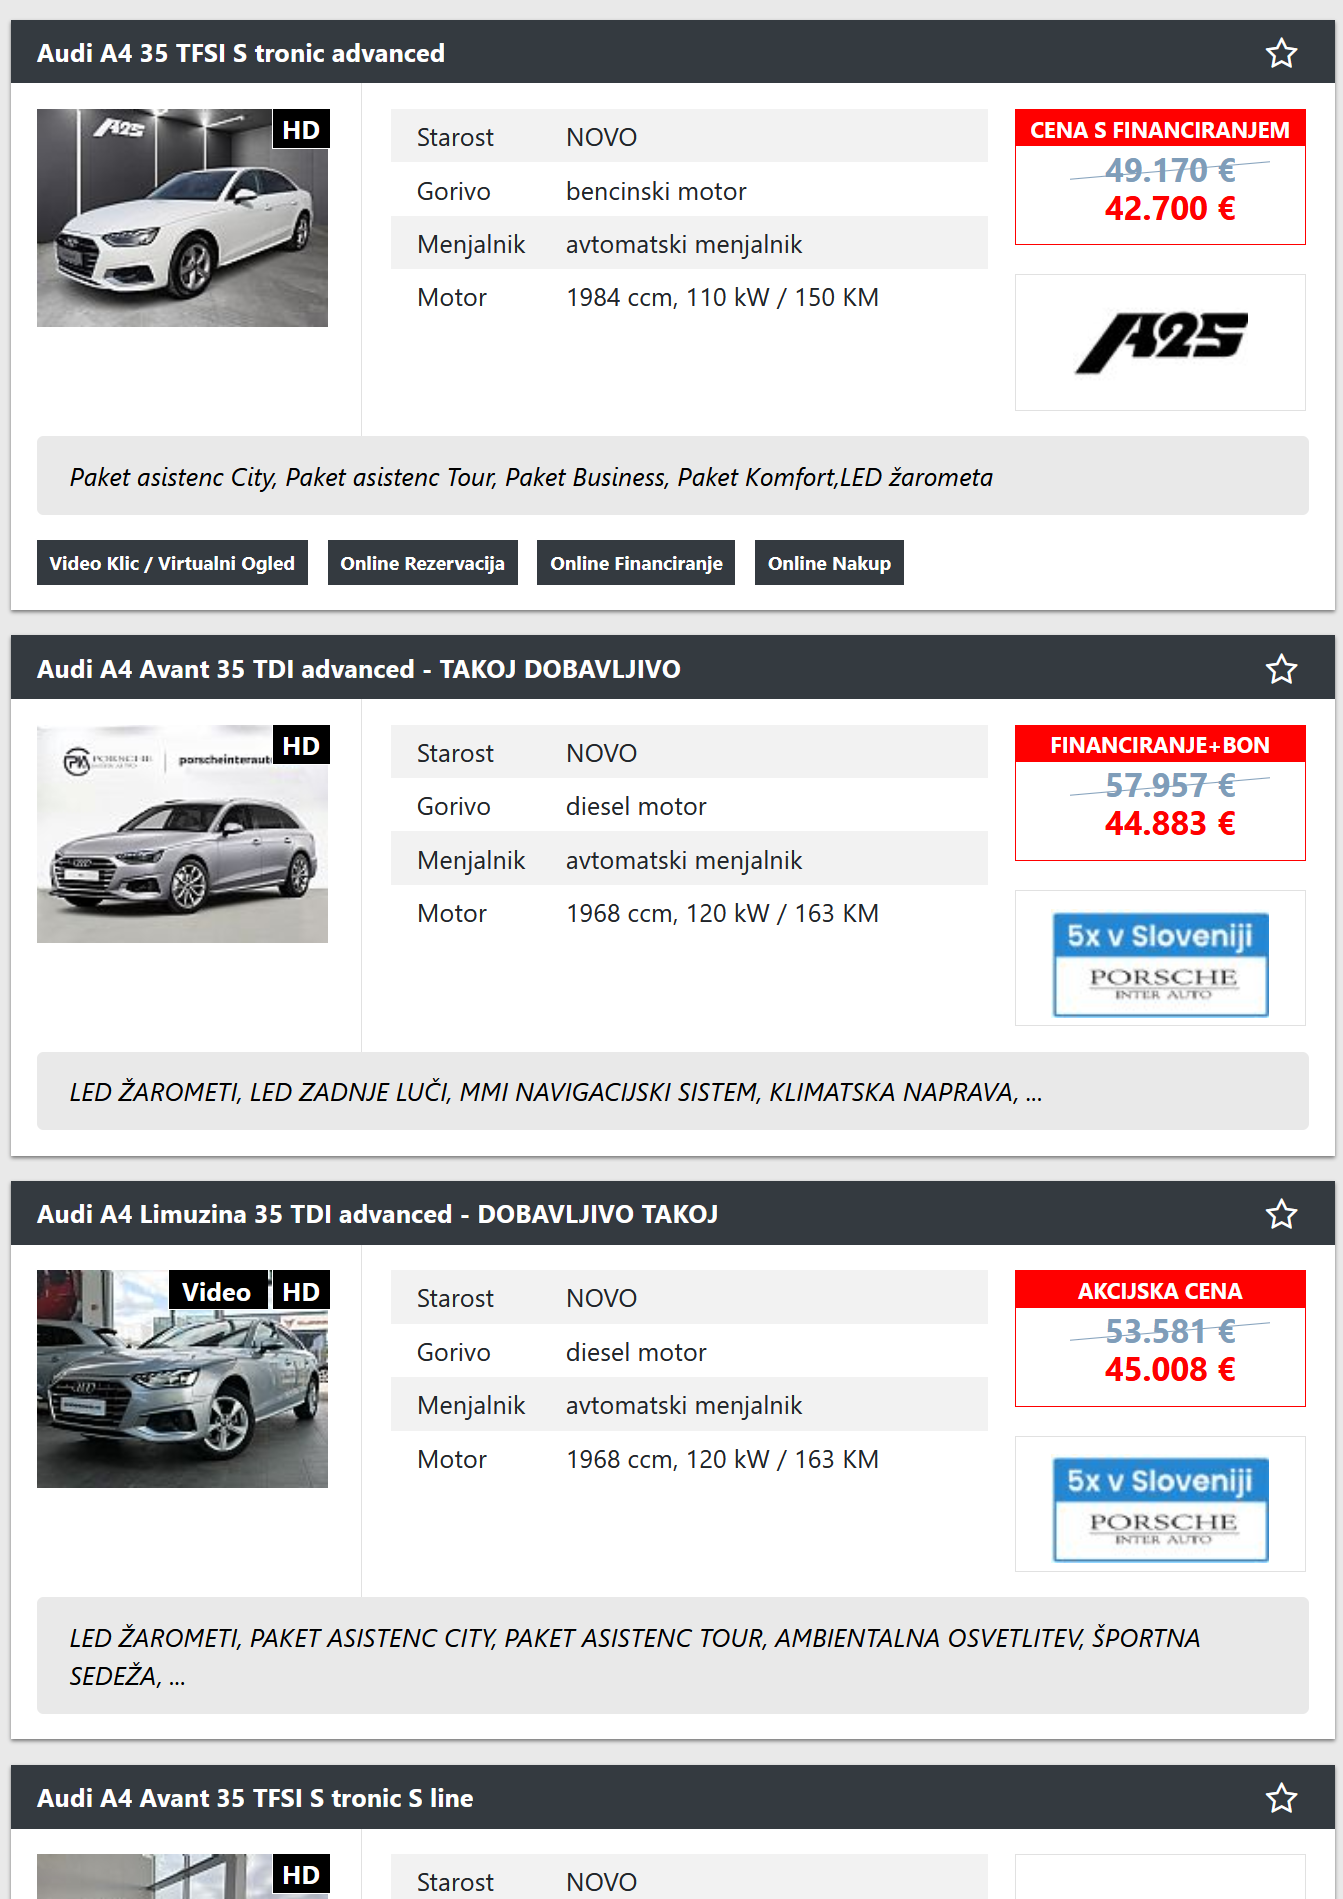
Task: Click crossed-out price 53.581 €
Action: click(x=1170, y=1332)
